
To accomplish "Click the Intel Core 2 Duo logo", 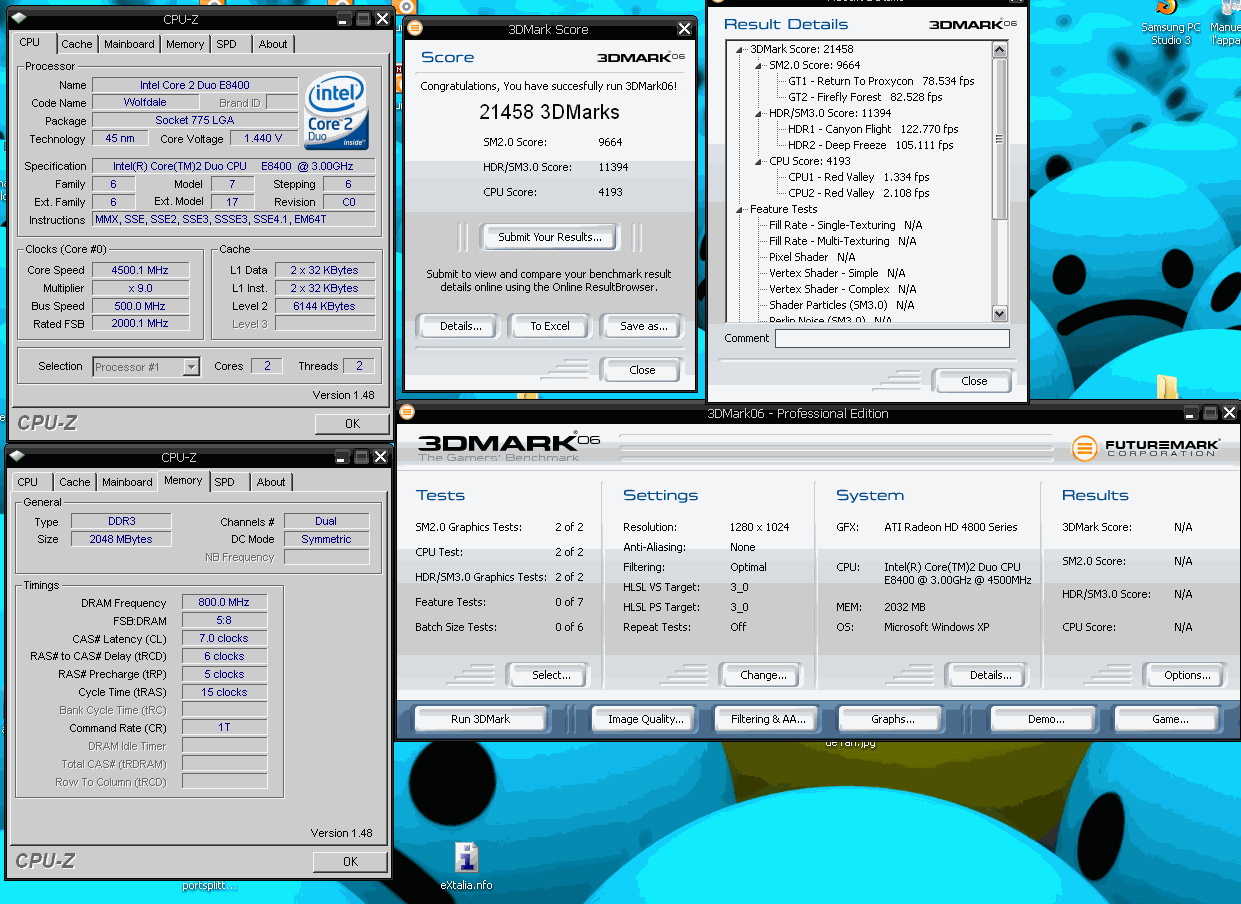I will [337, 110].
